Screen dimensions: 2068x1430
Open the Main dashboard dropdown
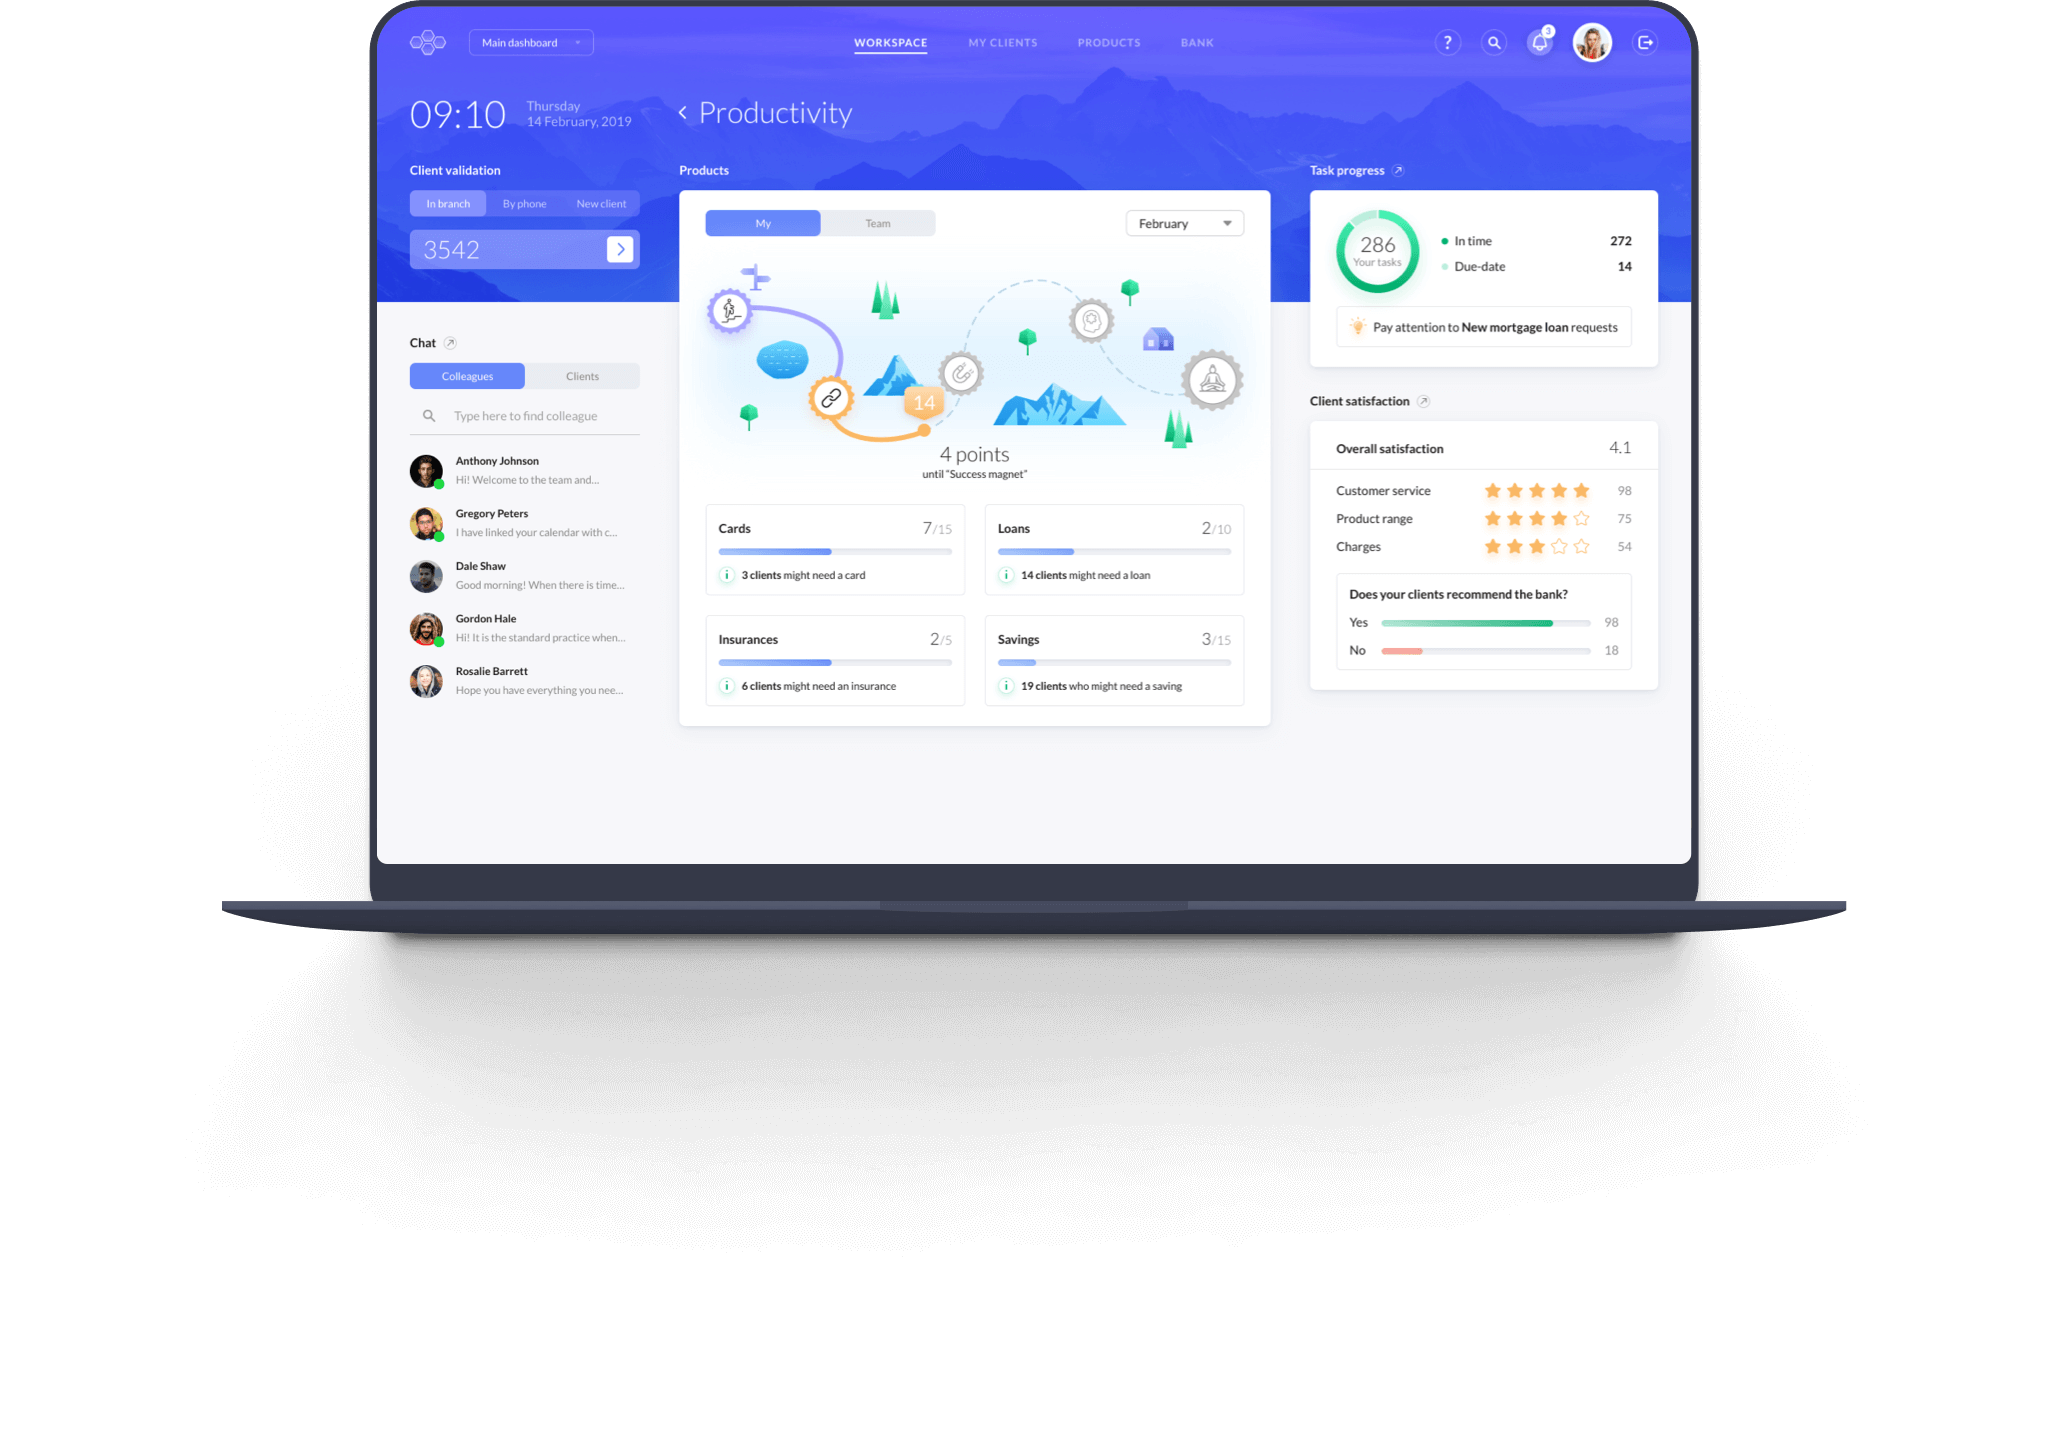[x=531, y=41]
